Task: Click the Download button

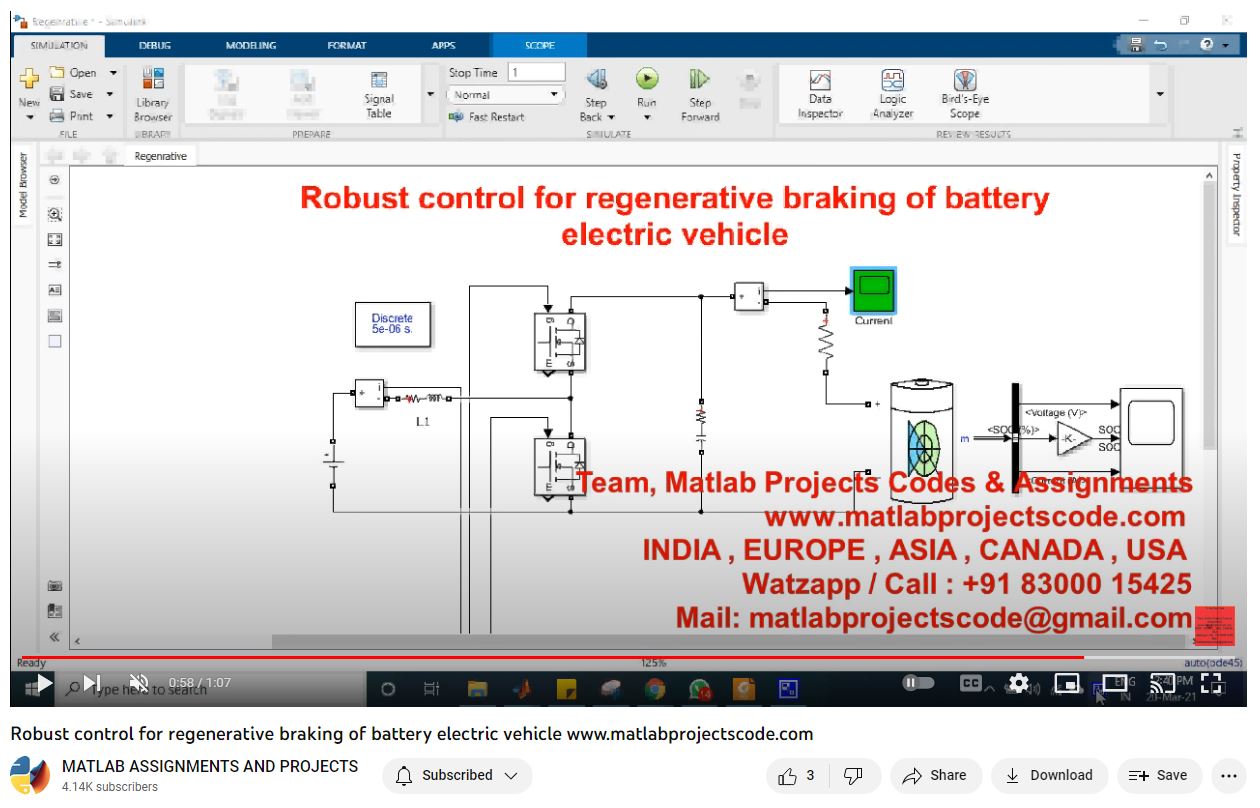Action: [1049, 775]
